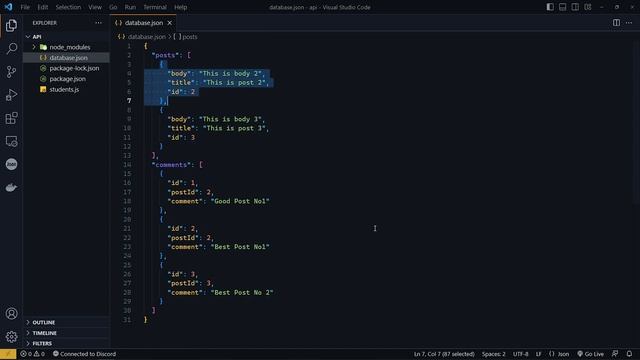640x360 pixels.
Task: Open the Terminal menu
Action: point(155,7)
